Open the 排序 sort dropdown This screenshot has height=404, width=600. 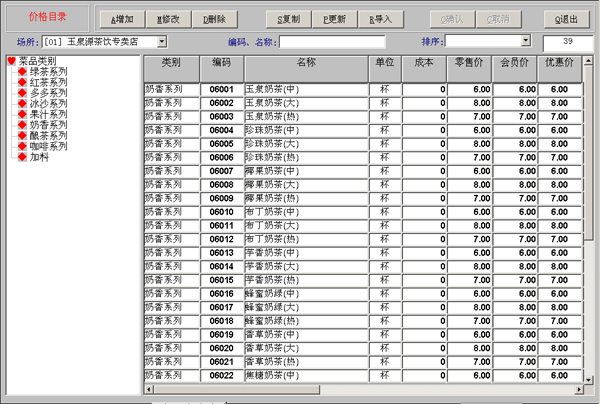(526, 41)
